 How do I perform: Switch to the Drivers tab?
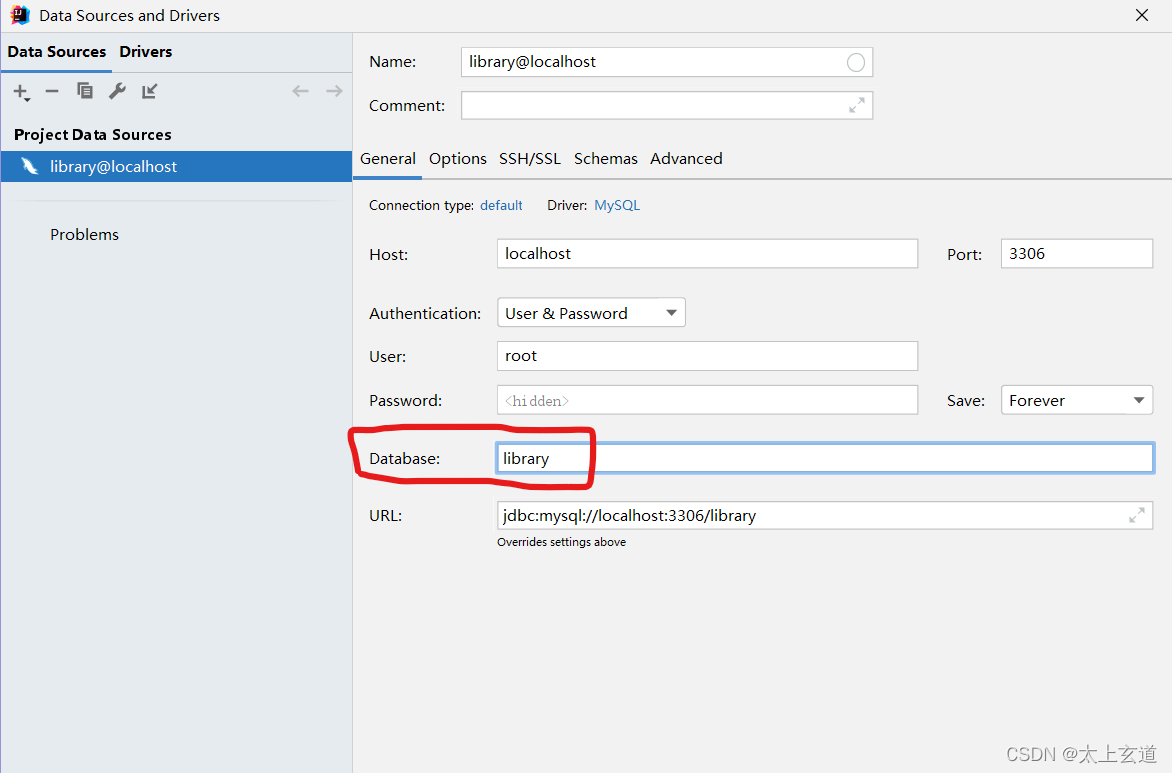click(146, 52)
